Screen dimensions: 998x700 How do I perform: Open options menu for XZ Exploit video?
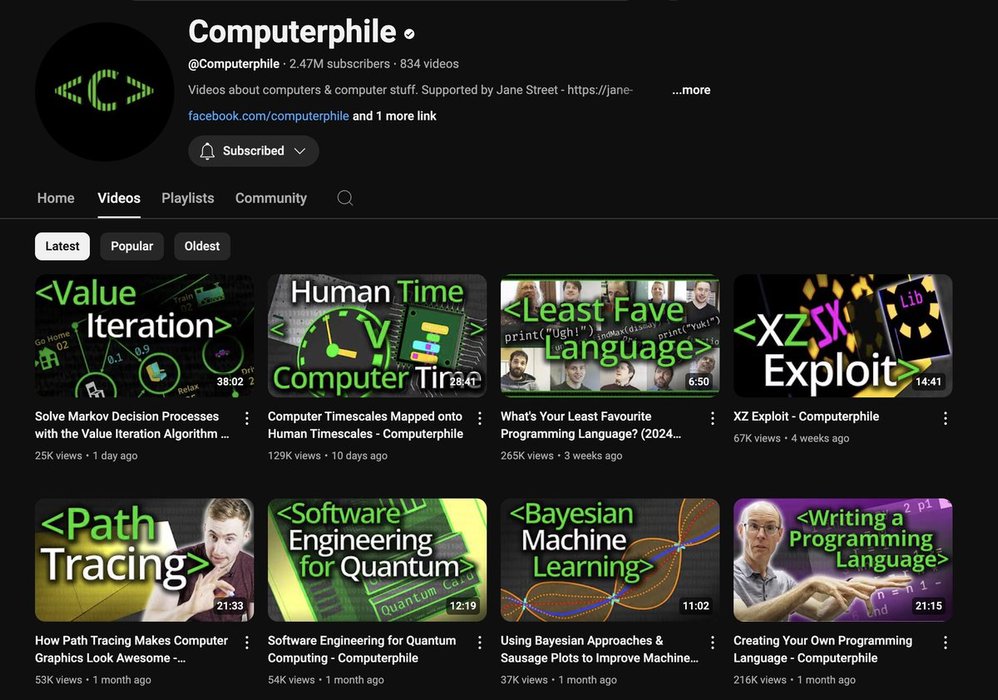tap(946, 418)
